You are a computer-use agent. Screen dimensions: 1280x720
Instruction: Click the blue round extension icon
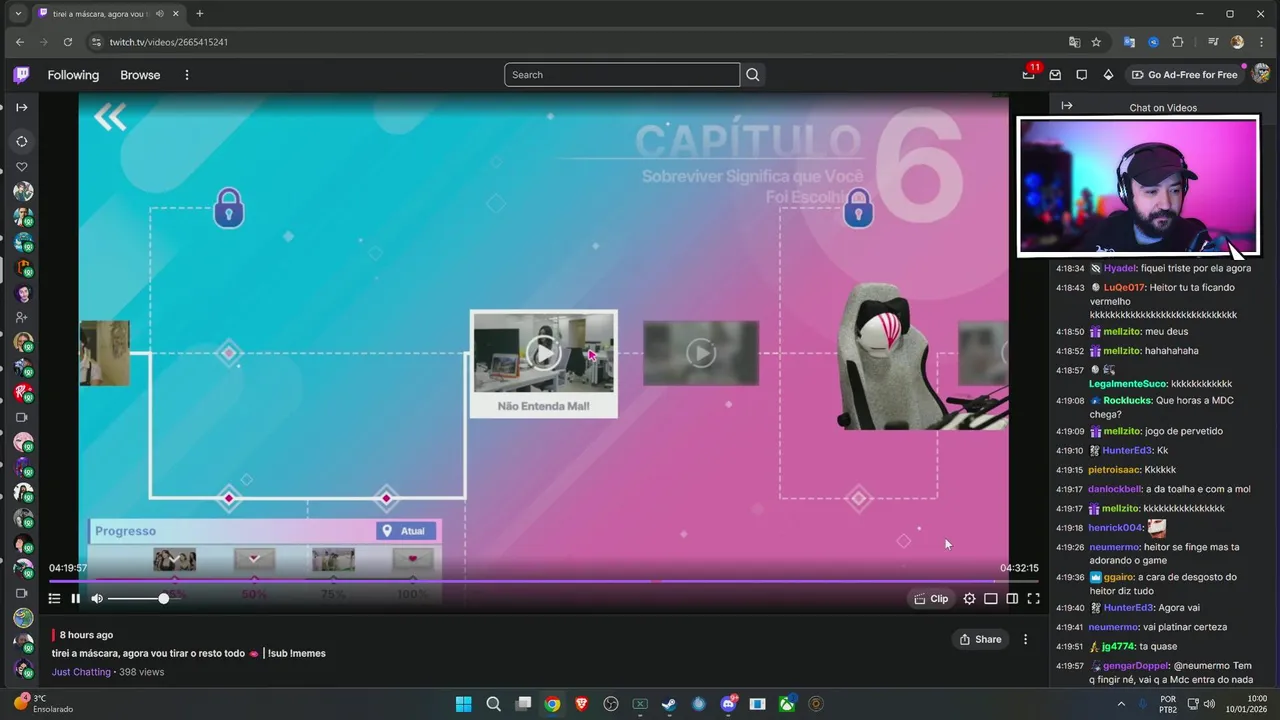(1153, 42)
